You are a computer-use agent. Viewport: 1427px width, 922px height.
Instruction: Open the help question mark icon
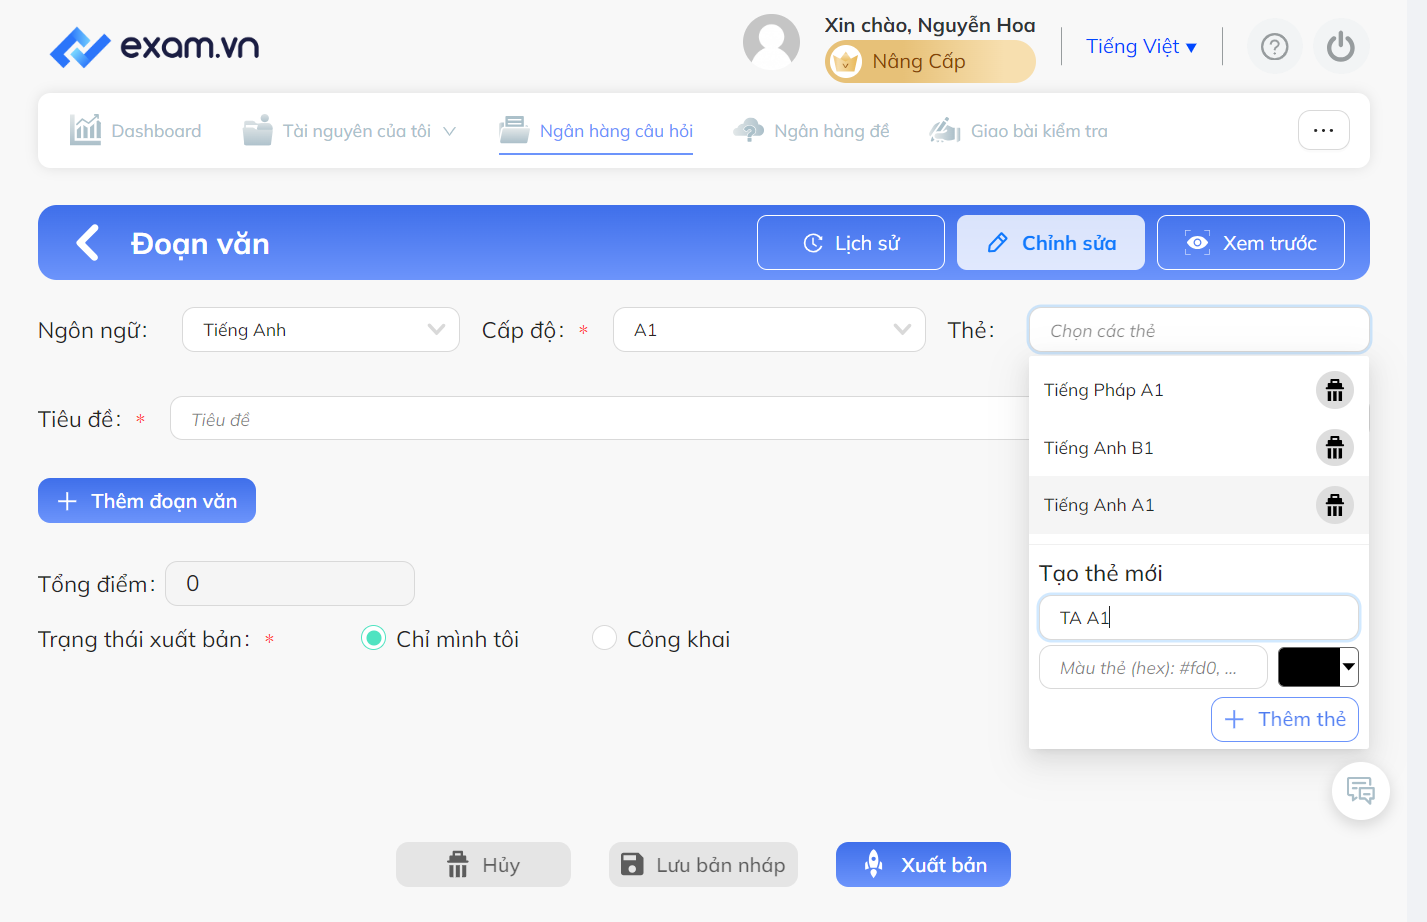1274,47
